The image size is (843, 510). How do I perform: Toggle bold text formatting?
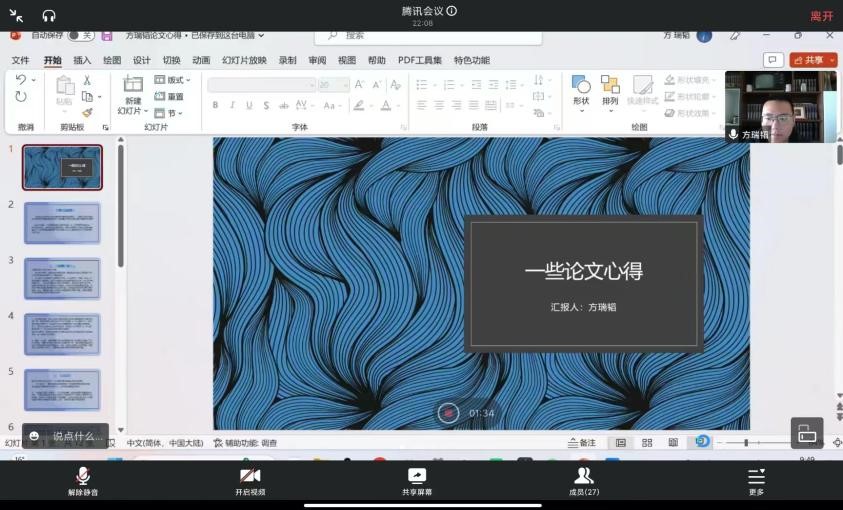click(215, 105)
